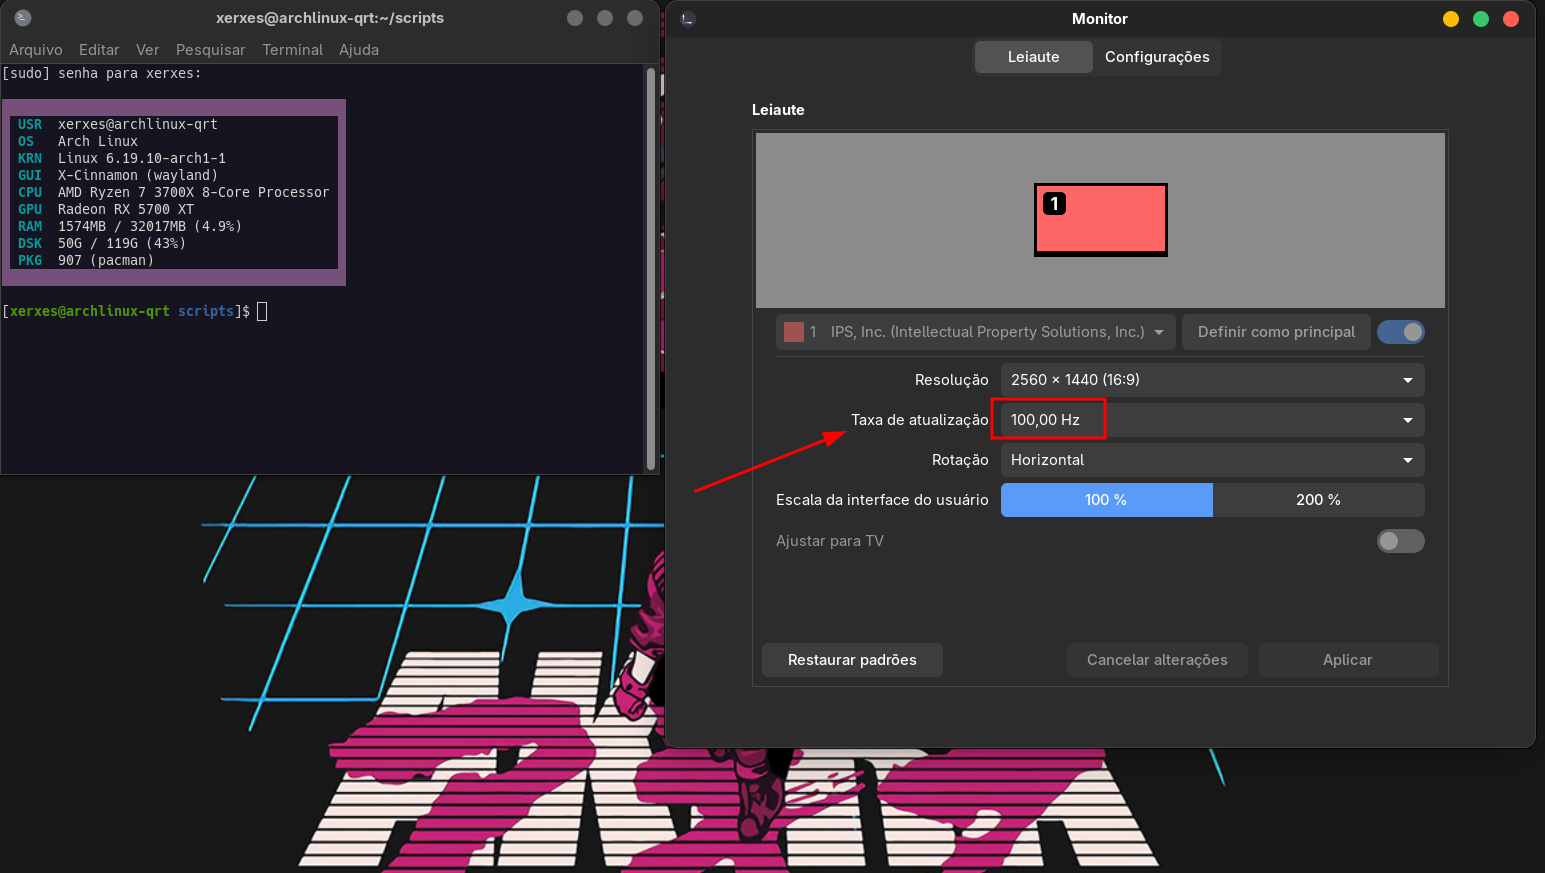This screenshot has width=1545, height=873.
Task: Switch to the Configurações tab
Action: (x=1156, y=57)
